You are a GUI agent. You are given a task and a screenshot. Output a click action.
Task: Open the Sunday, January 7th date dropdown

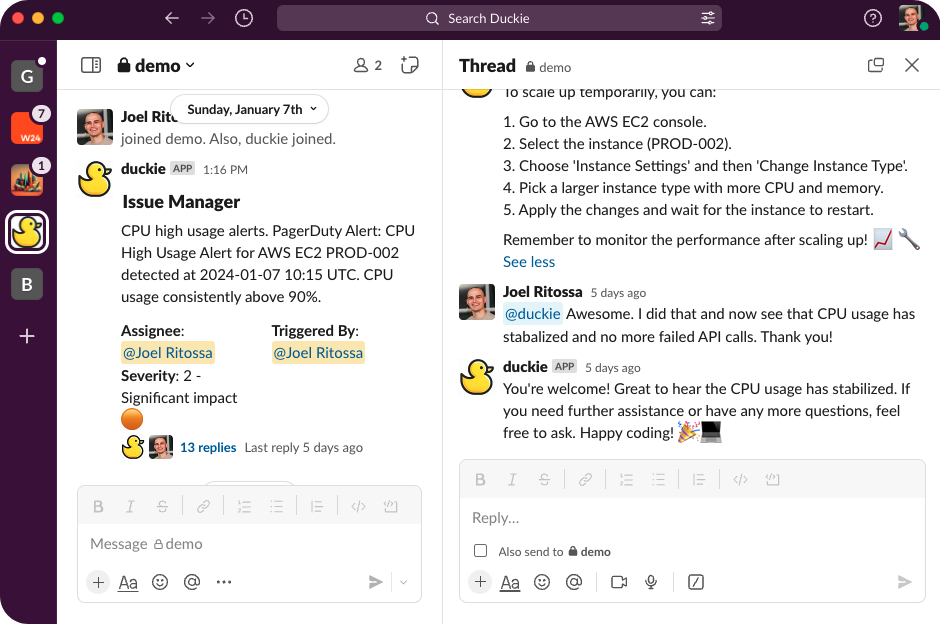pos(250,109)
